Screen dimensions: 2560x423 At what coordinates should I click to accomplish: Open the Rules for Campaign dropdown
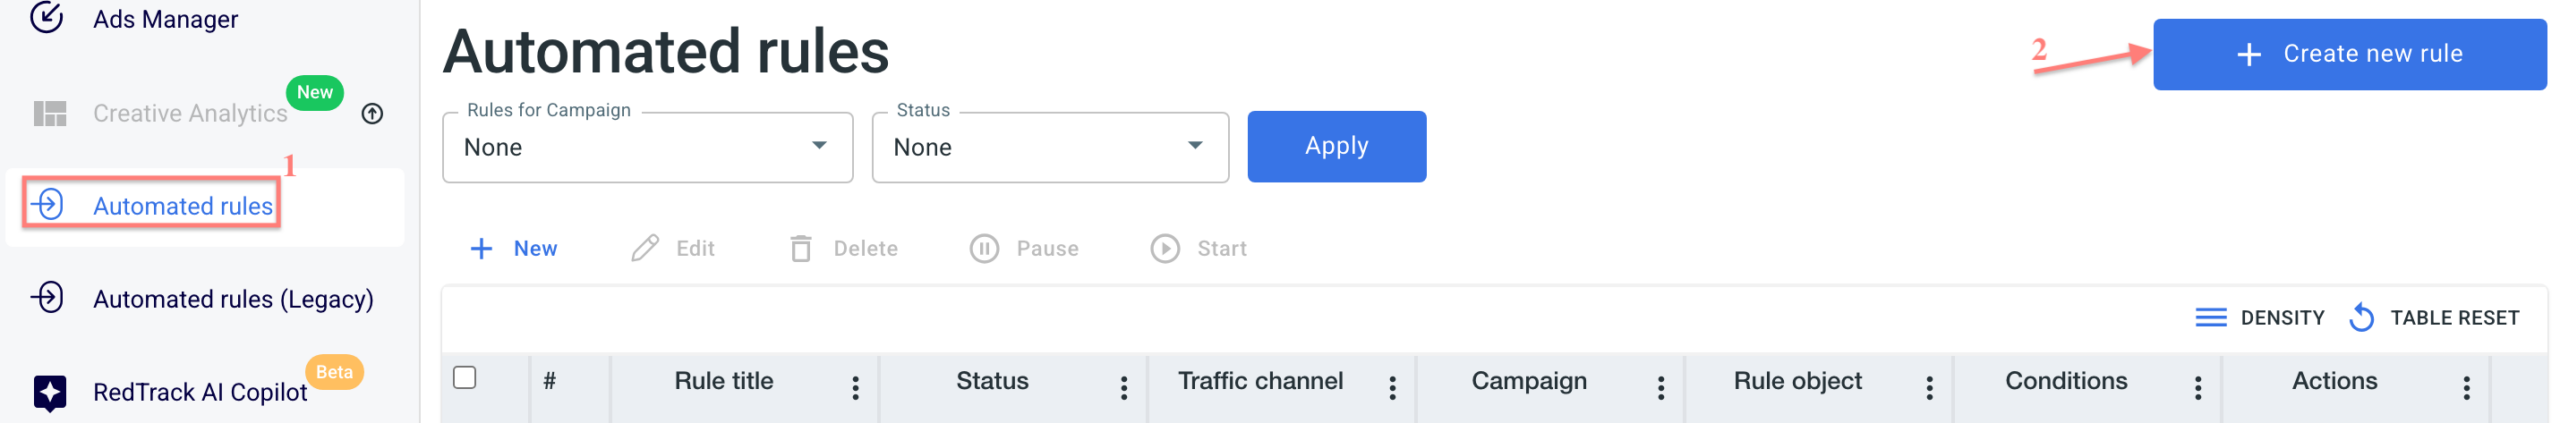647,147
